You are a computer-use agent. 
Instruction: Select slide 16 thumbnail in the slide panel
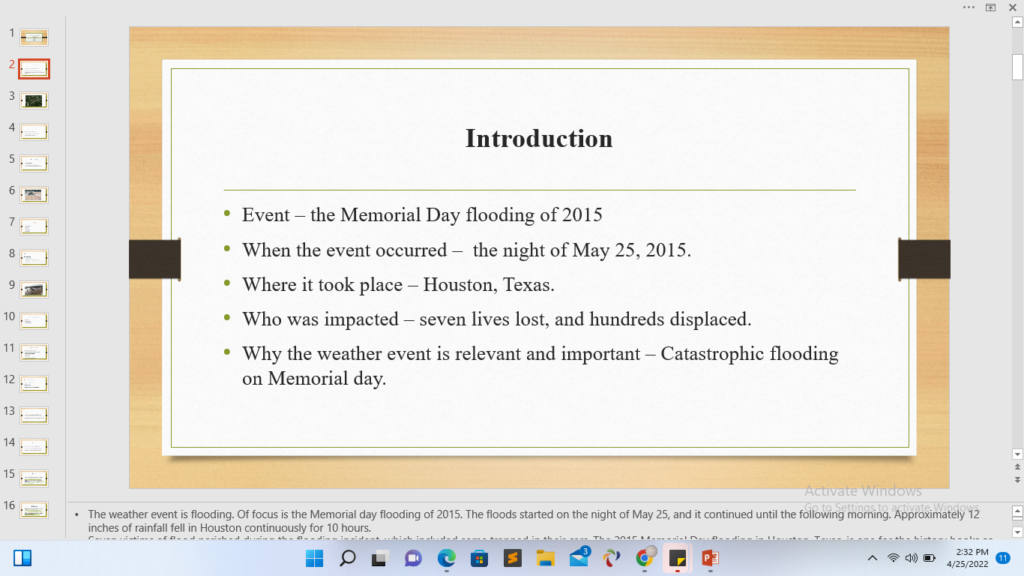(x=34, y=509)
